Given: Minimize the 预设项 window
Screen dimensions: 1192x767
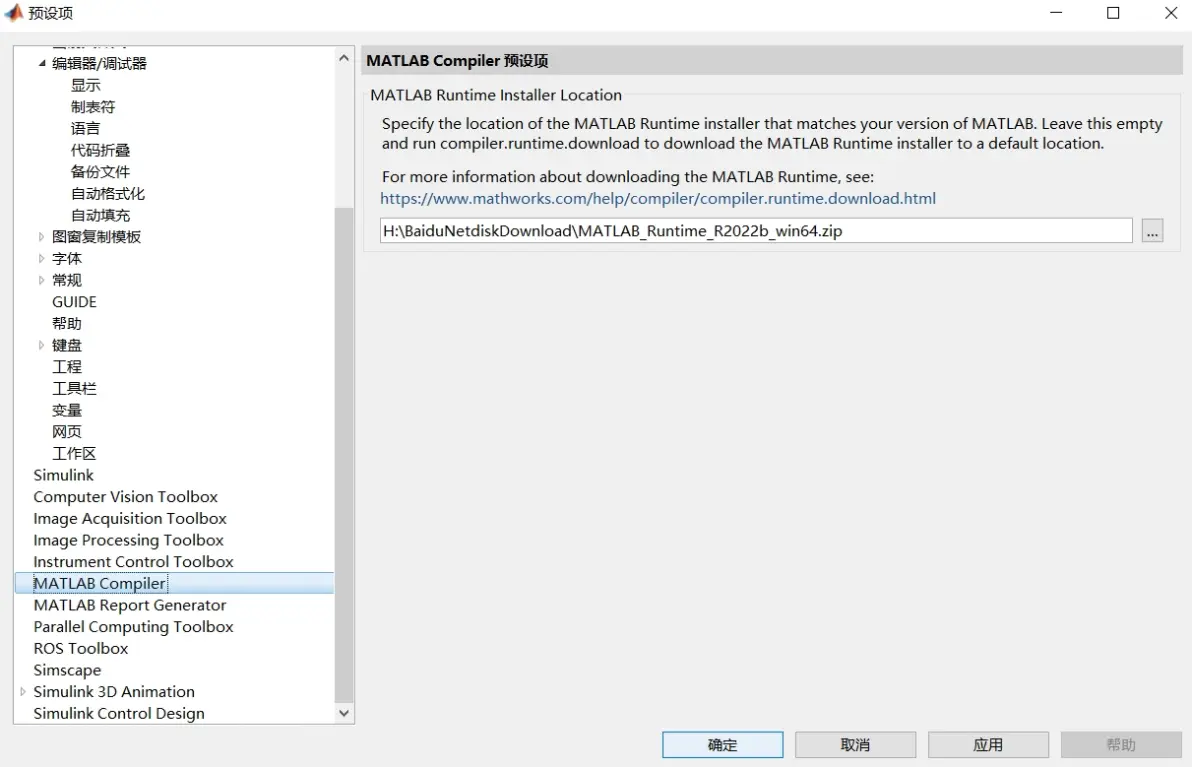Looking at the screenshot, I should pyautogui.click(x=1056, y=13).
